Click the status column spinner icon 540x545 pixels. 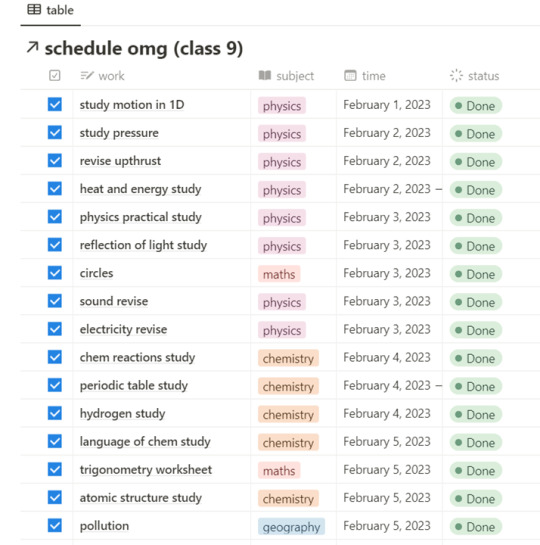tap(456, 75)
